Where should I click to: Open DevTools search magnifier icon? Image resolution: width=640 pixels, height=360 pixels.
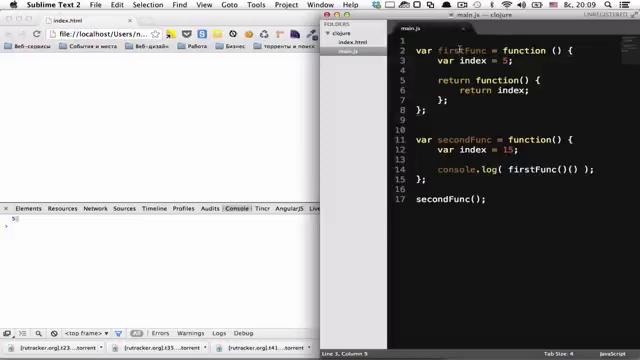click(38, 333)
